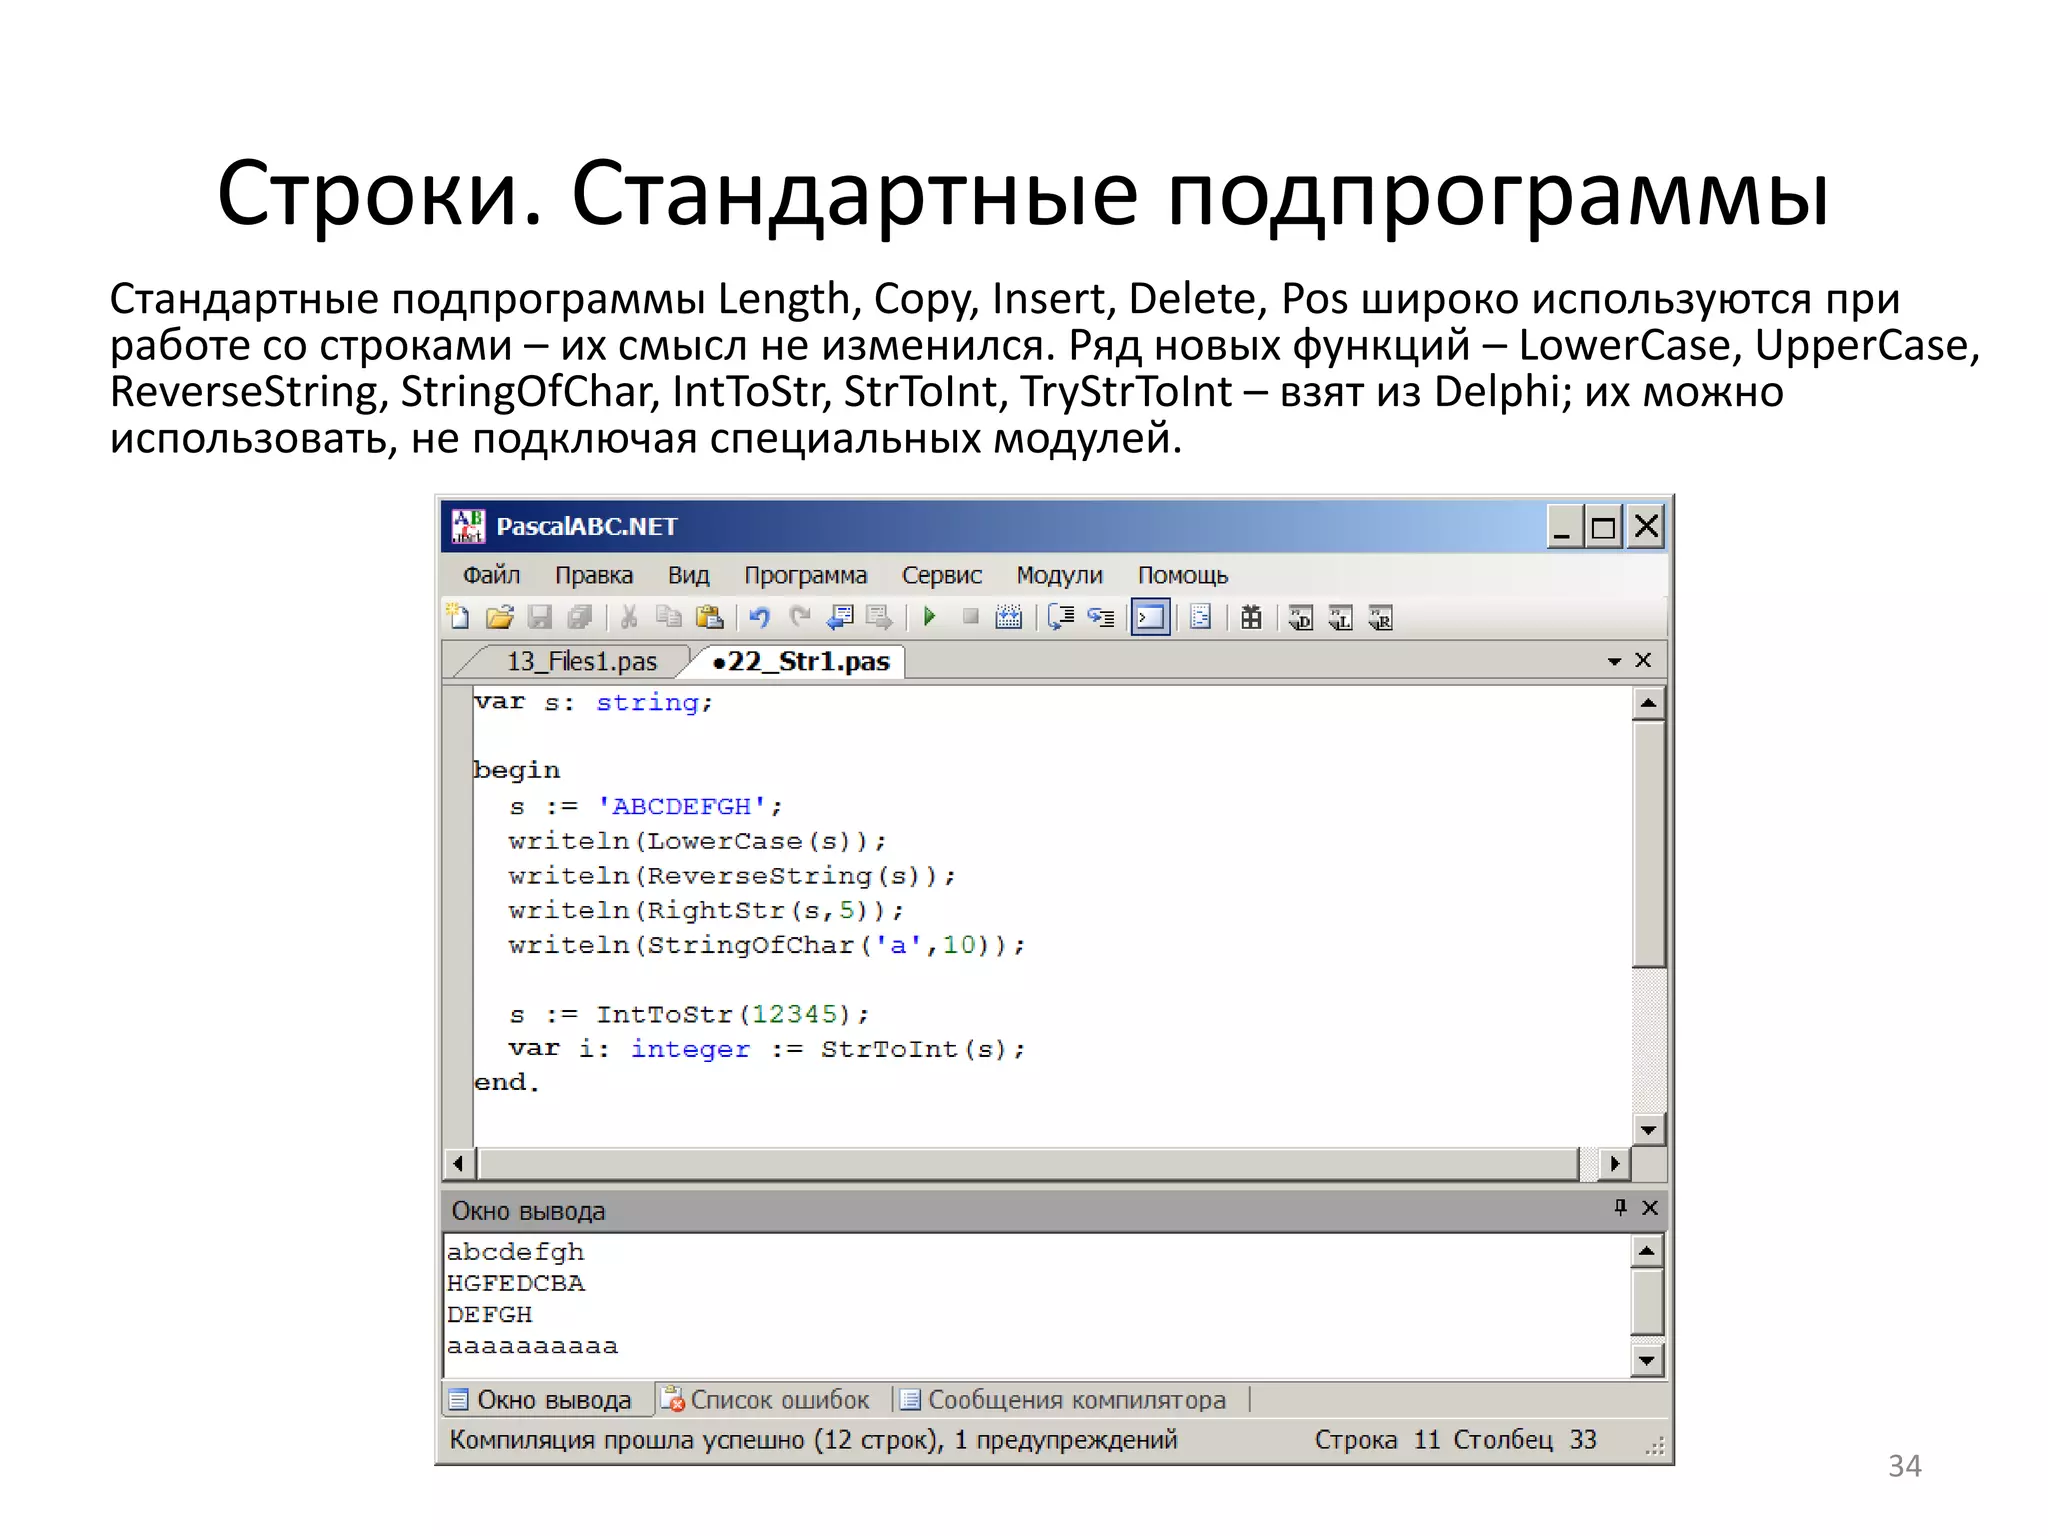Open the Модули menu
Viewport: 2048px width, 1536px height.
[1059, 575]
